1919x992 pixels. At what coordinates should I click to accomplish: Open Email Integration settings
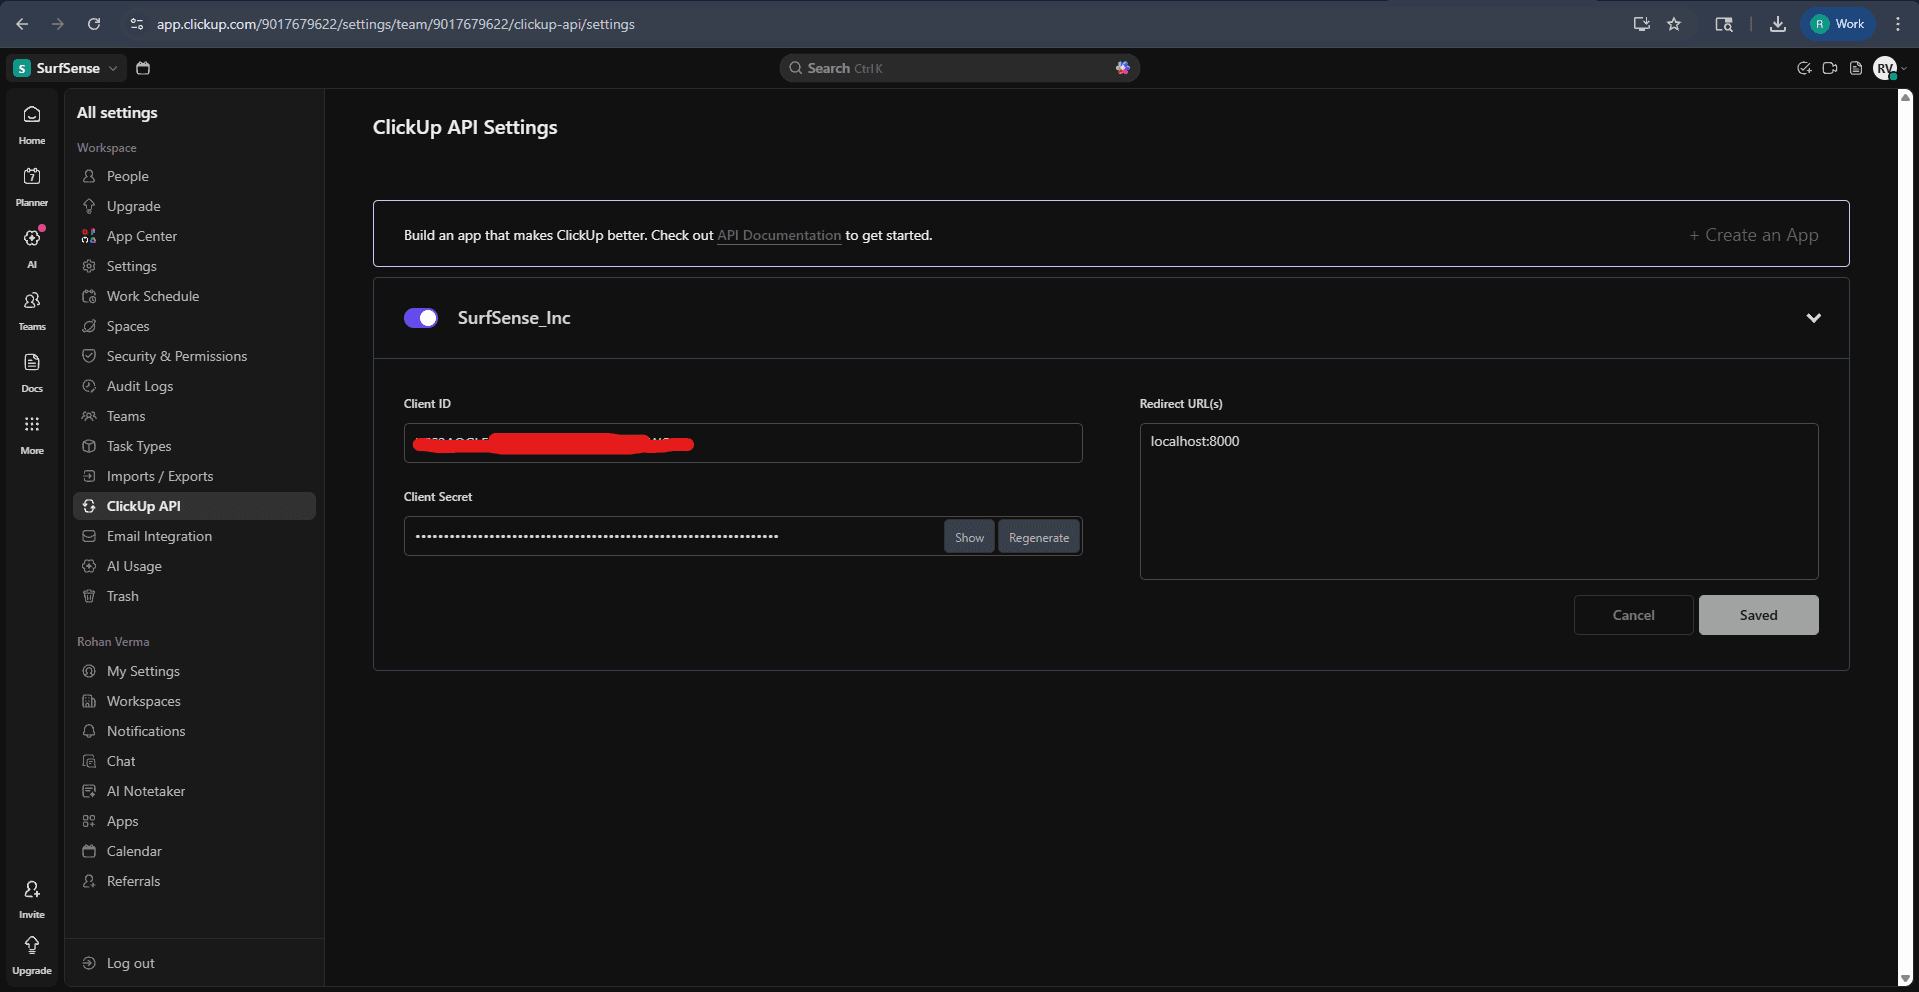click(x=159, y=536)
